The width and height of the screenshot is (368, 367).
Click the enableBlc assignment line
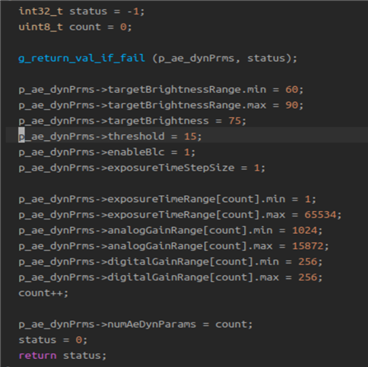pyautogui.click(x=107, y=152)
